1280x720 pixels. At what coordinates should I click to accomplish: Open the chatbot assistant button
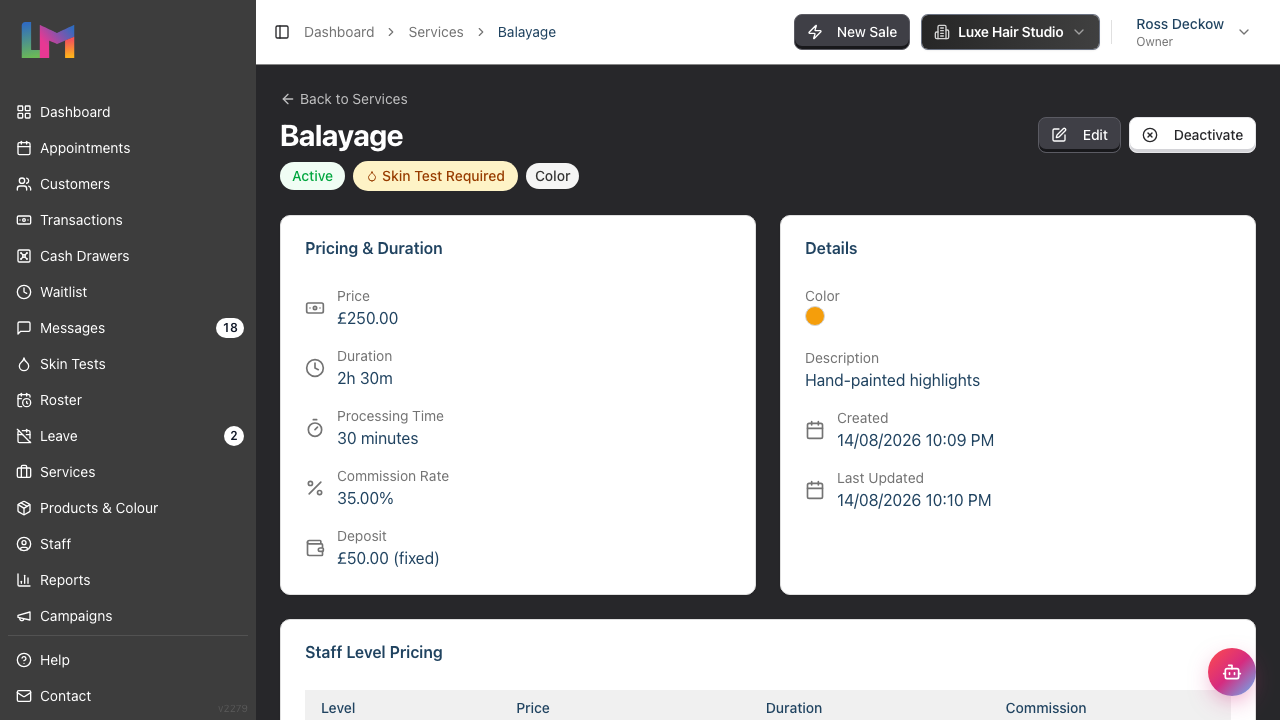1232,672
